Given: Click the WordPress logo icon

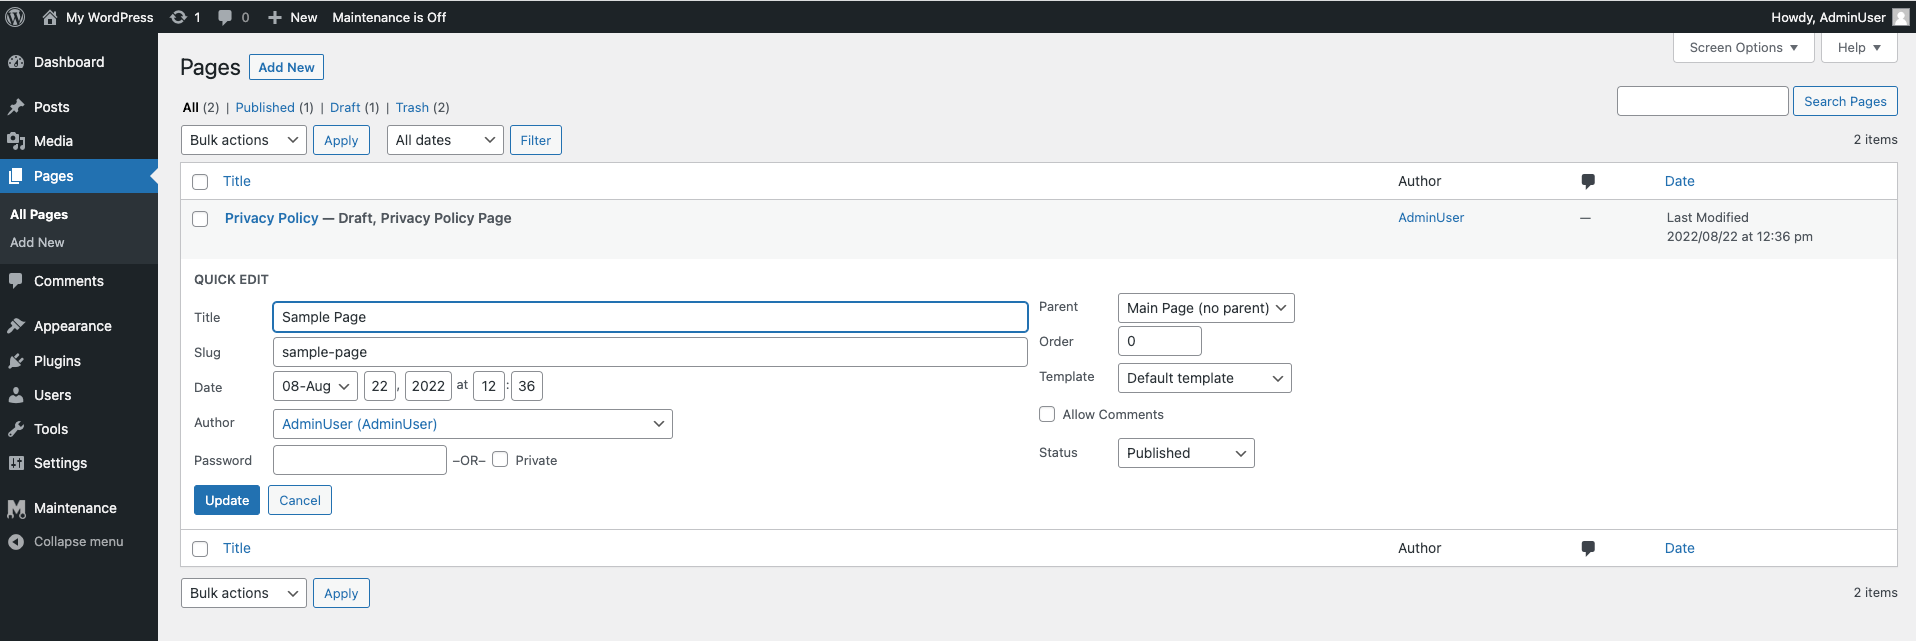Looking at the screenshot, I should click(15, 17).
